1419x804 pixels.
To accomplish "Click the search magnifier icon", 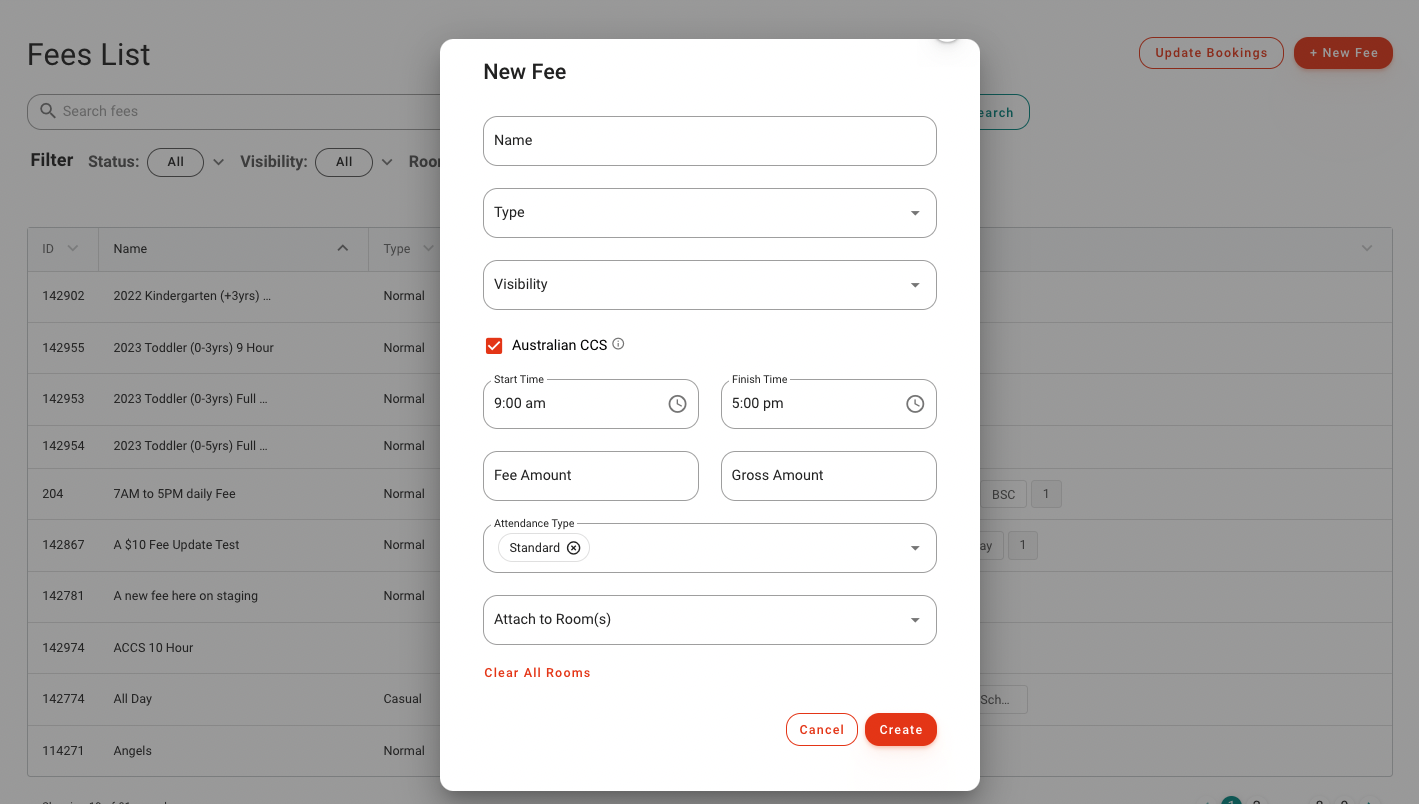I will tap(47, 111).
